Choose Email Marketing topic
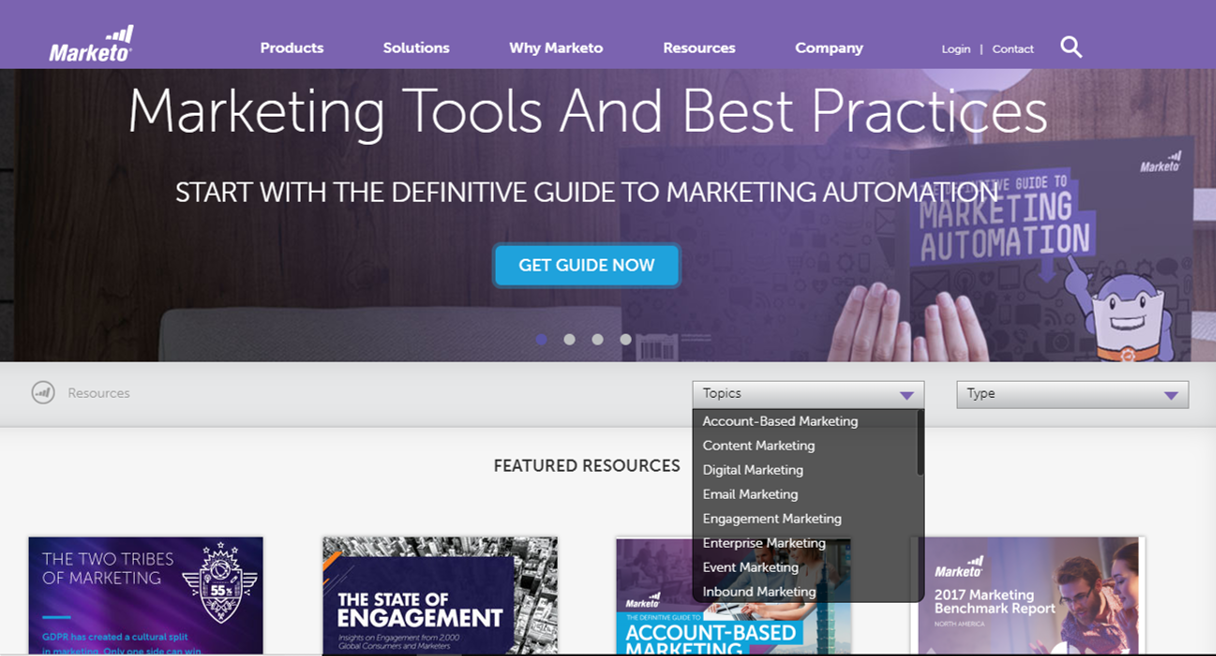 pyautogui.click(x=750, y=494)
